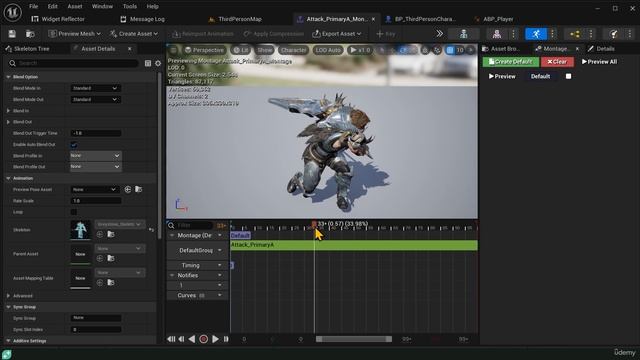Browse to Preview Pose Asset folder icon

[x=139, y=189]
